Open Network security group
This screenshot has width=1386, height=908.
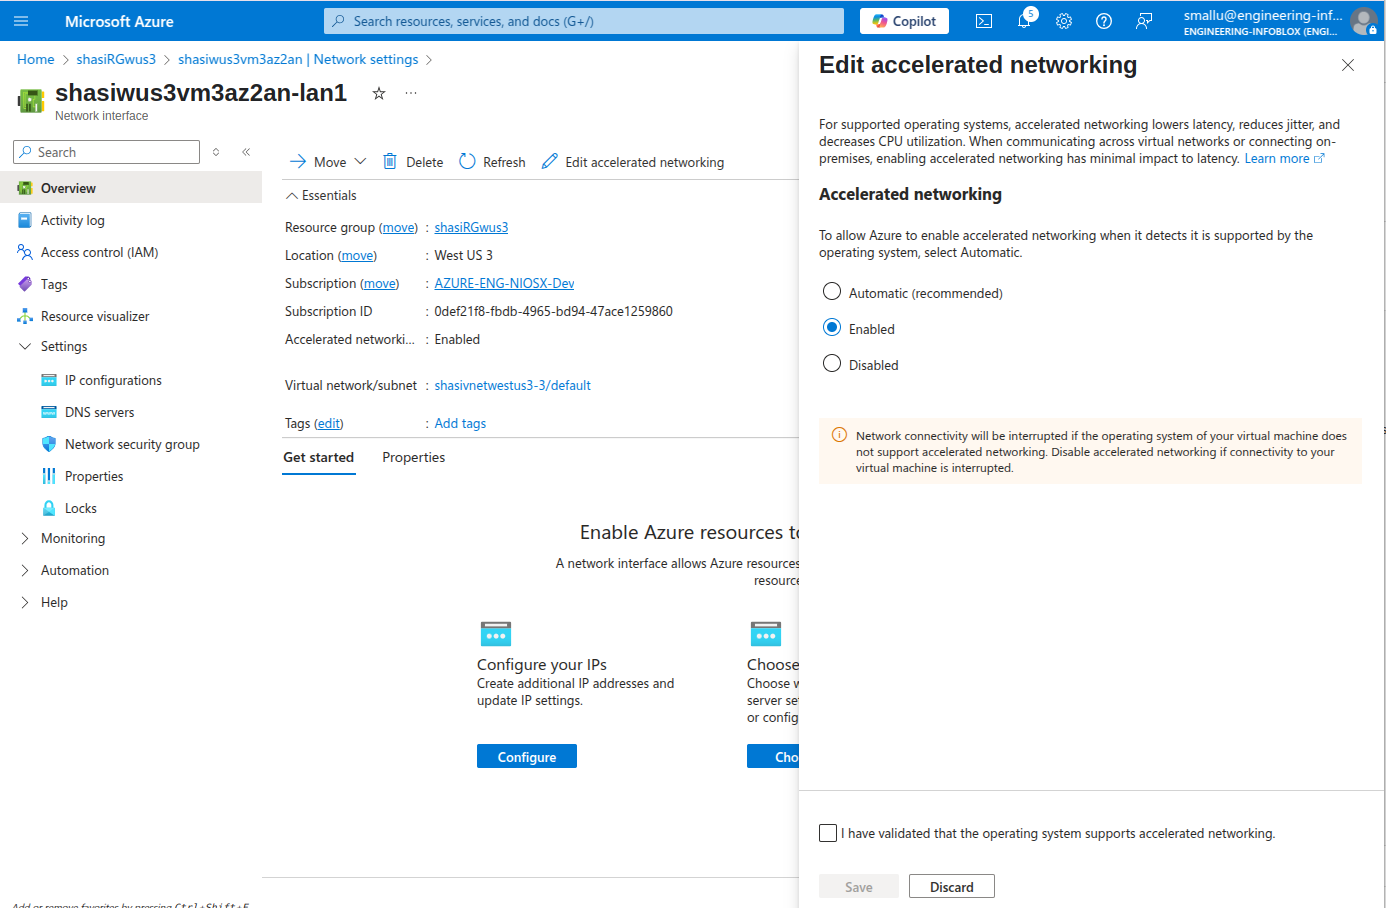131,444
